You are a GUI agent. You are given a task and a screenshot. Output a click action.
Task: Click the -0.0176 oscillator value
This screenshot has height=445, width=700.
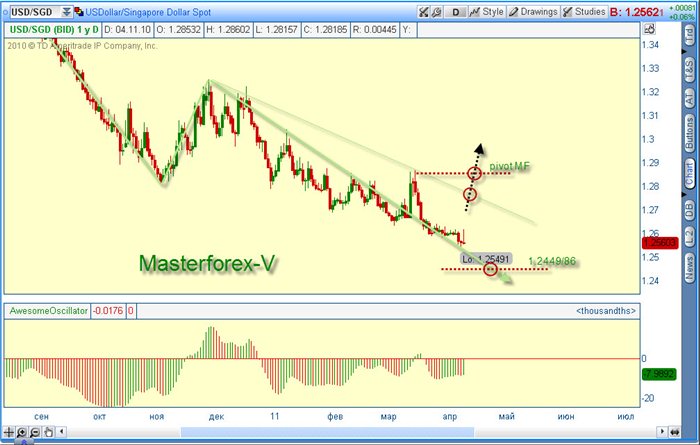pyautogui.click(x=108, y=311)
